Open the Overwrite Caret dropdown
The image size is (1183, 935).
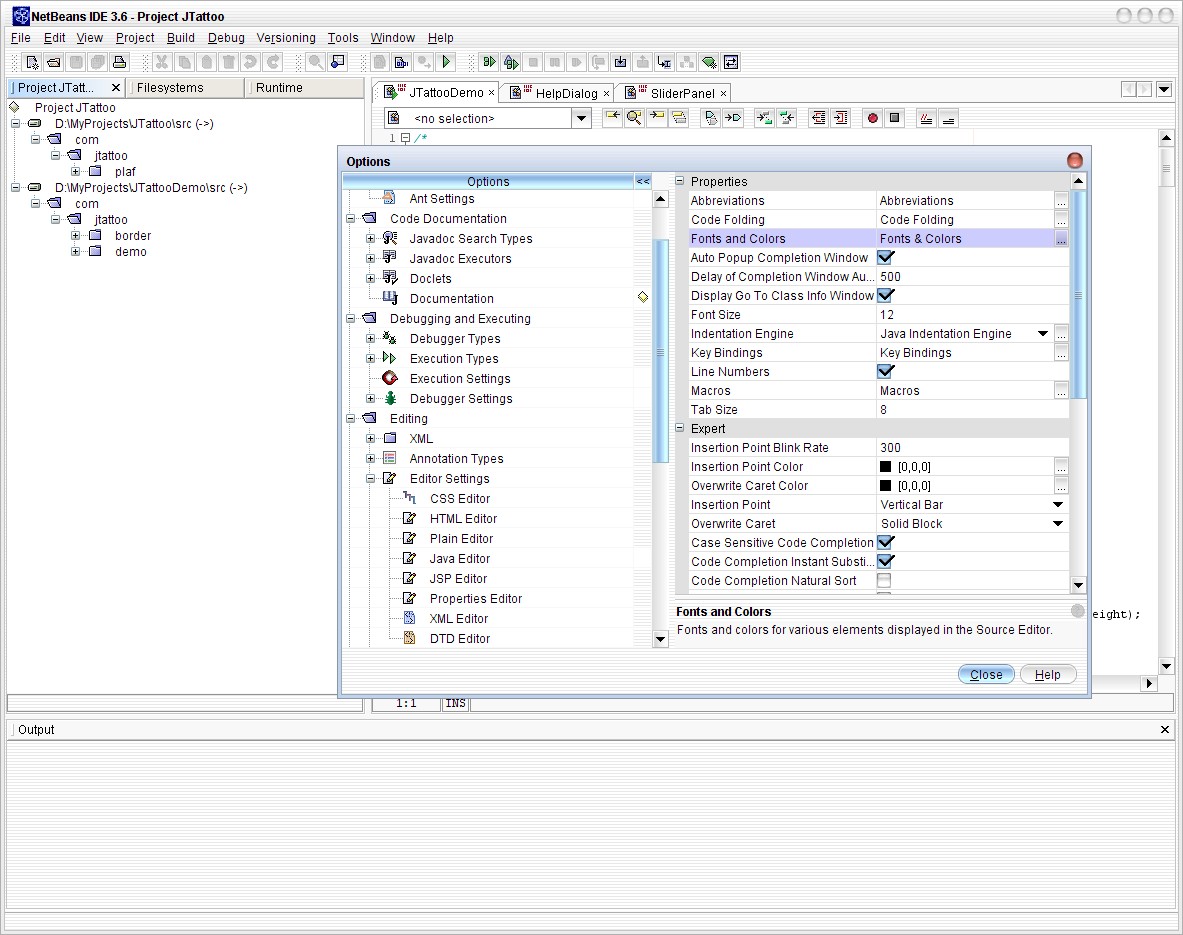click(x=1058, y=524)
